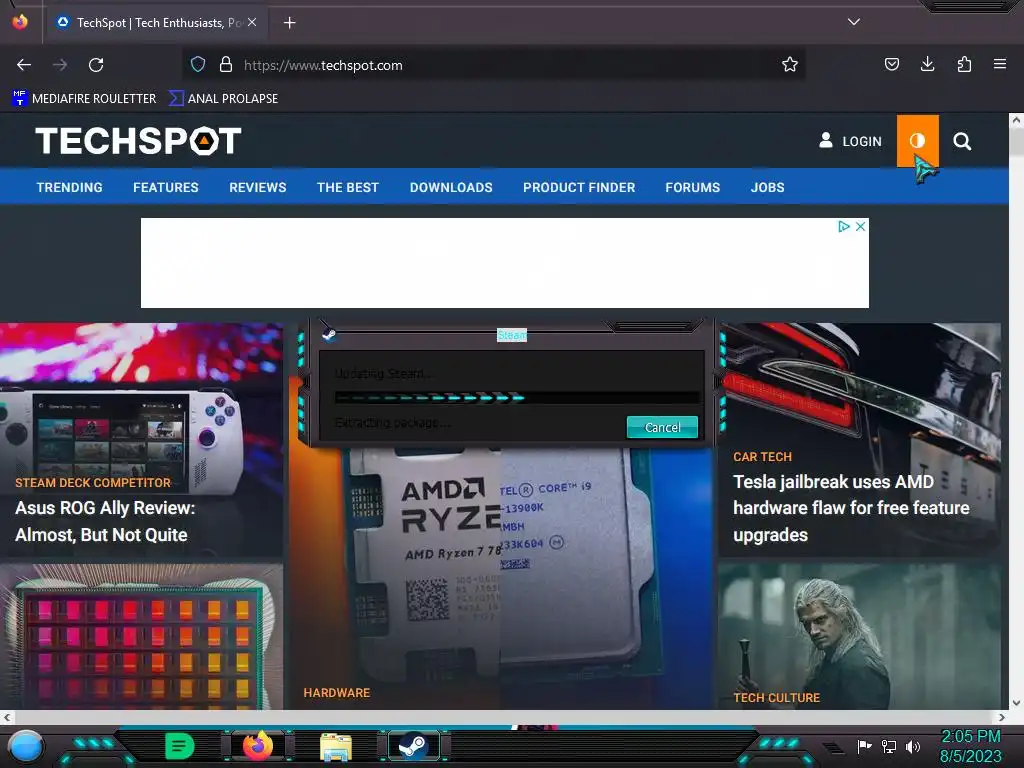Open a new browser tab
This screenshot has height=768, width=1024.
pyautogui.click(x=289, y=23)
